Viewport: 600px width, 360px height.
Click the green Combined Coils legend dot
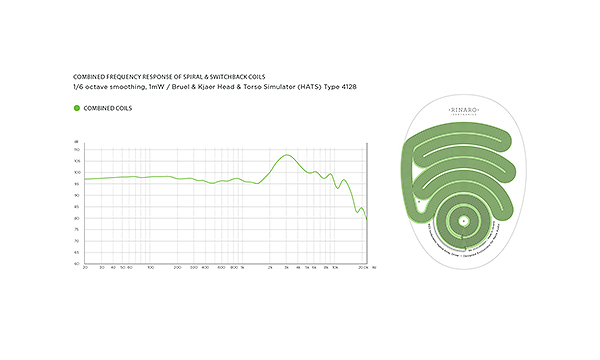tap(77, 108)
